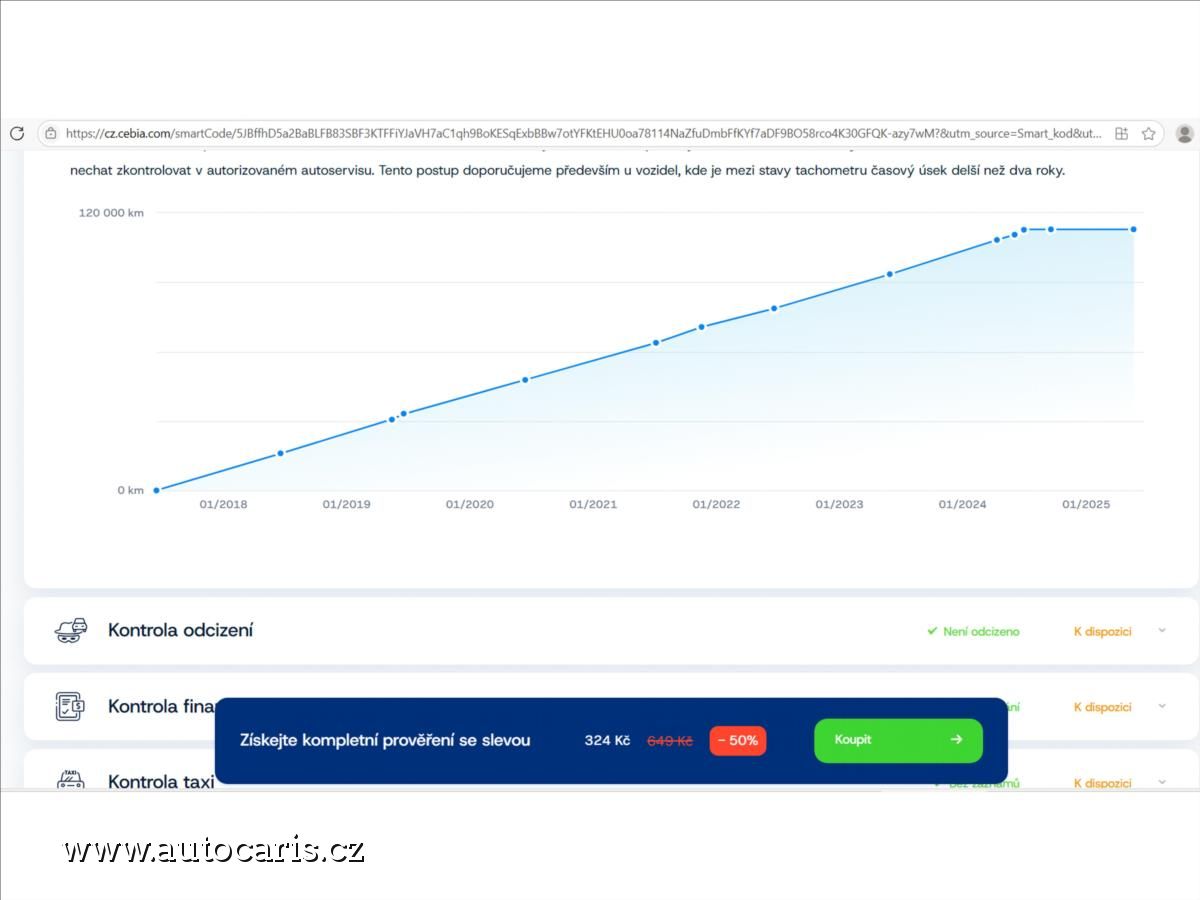This screenshot has width=1200, height=900.
Task: Open the Kontrola odcizení section title
Action: [180, 630]
